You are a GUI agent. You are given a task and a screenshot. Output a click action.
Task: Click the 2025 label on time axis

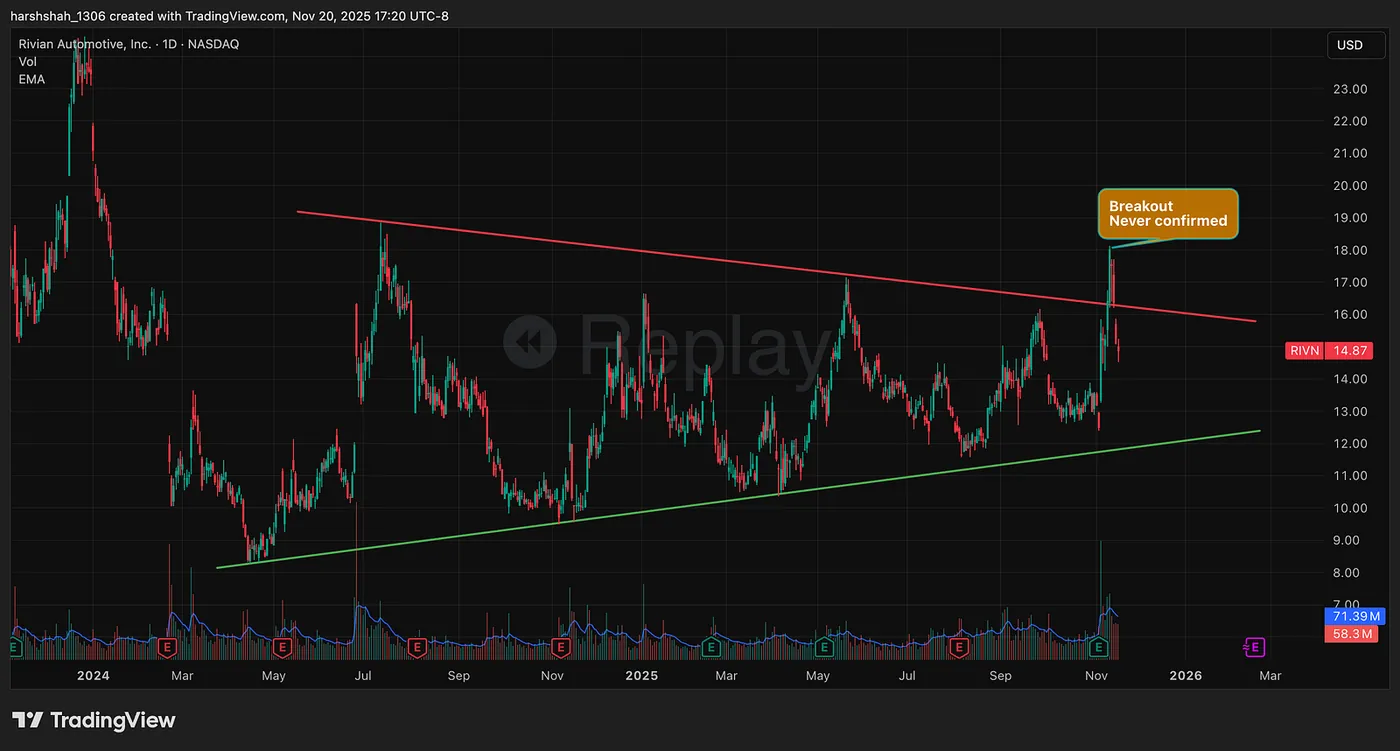point(641,676)
